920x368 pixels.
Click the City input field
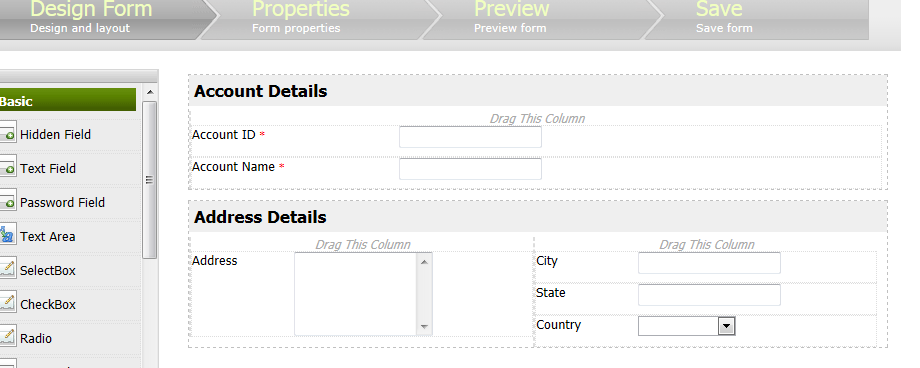click(x=709, y=263)
